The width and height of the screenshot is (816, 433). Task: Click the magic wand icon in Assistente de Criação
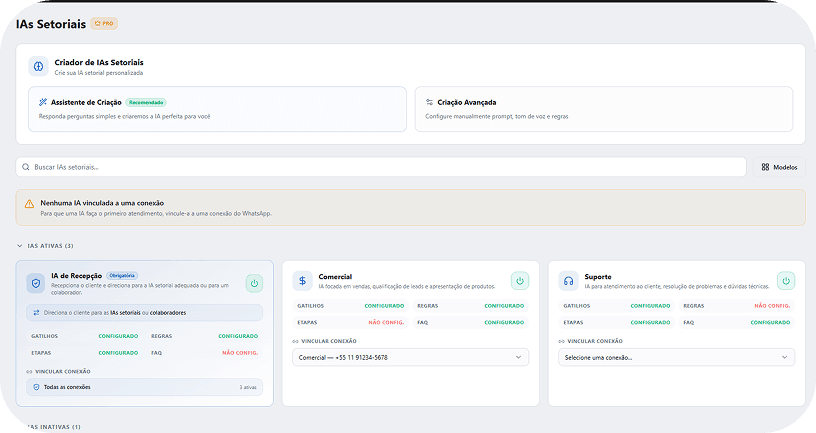click(x=43, y=102)
